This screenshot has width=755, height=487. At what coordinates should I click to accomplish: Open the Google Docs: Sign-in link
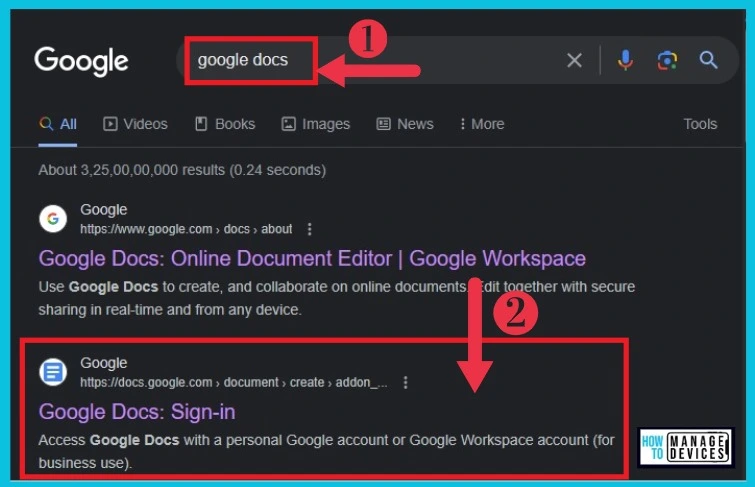click(137, 412)
